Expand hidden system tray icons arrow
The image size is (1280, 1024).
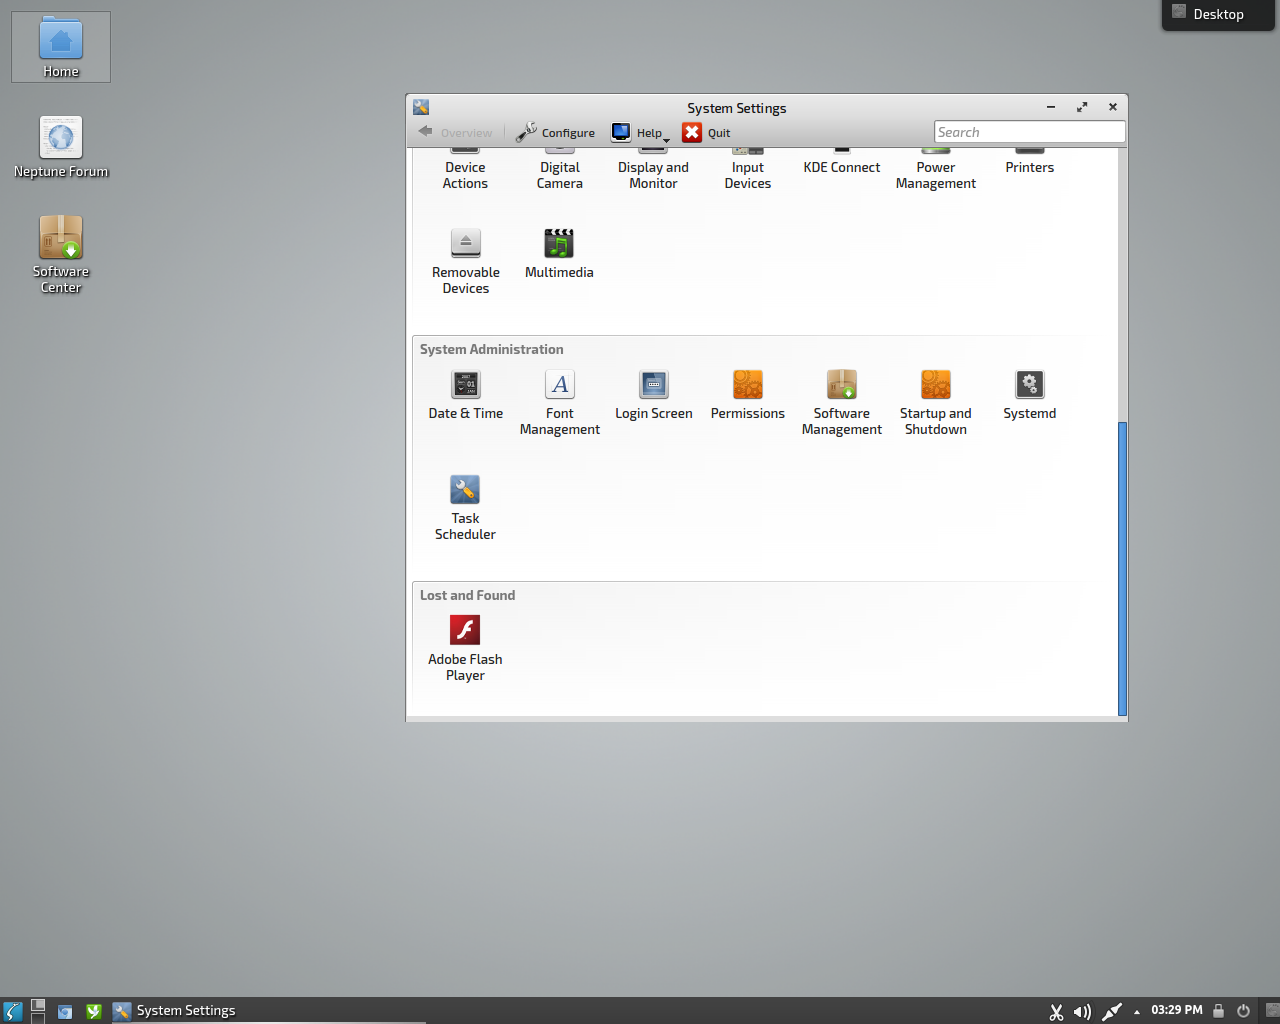[x=1137, y=1012]
